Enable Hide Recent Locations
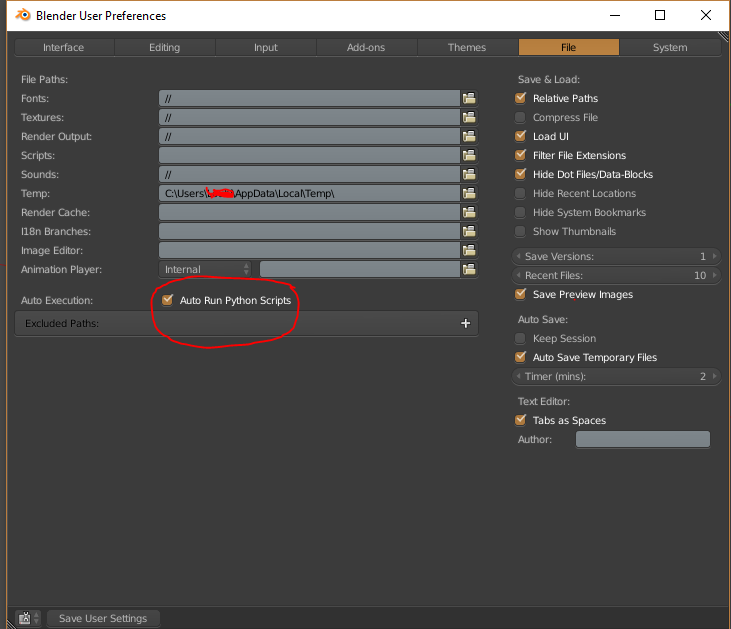 pyautogui.click(x=520, y=193)
